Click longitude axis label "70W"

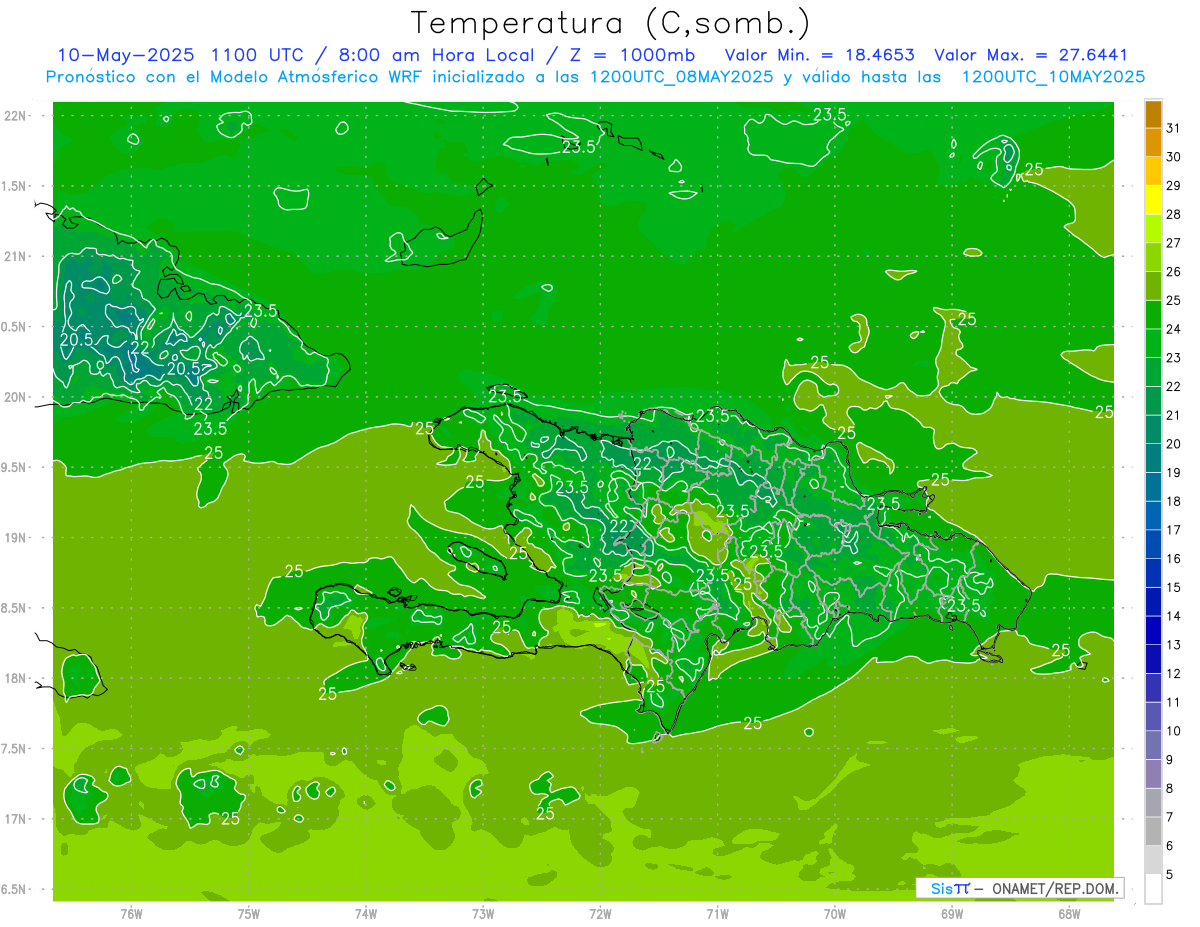(x=835, y=913)
